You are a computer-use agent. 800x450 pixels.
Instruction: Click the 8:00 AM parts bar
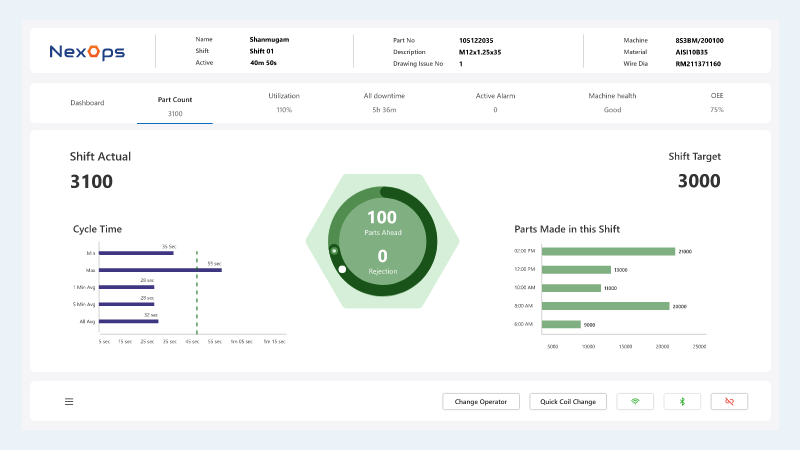pyautogui.click(x=605, y=306)
